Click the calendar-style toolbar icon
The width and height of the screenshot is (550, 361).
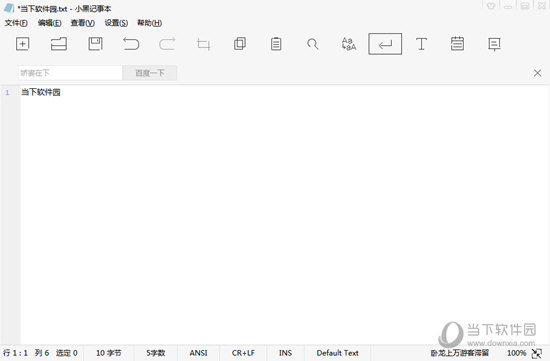coord(457,44)
